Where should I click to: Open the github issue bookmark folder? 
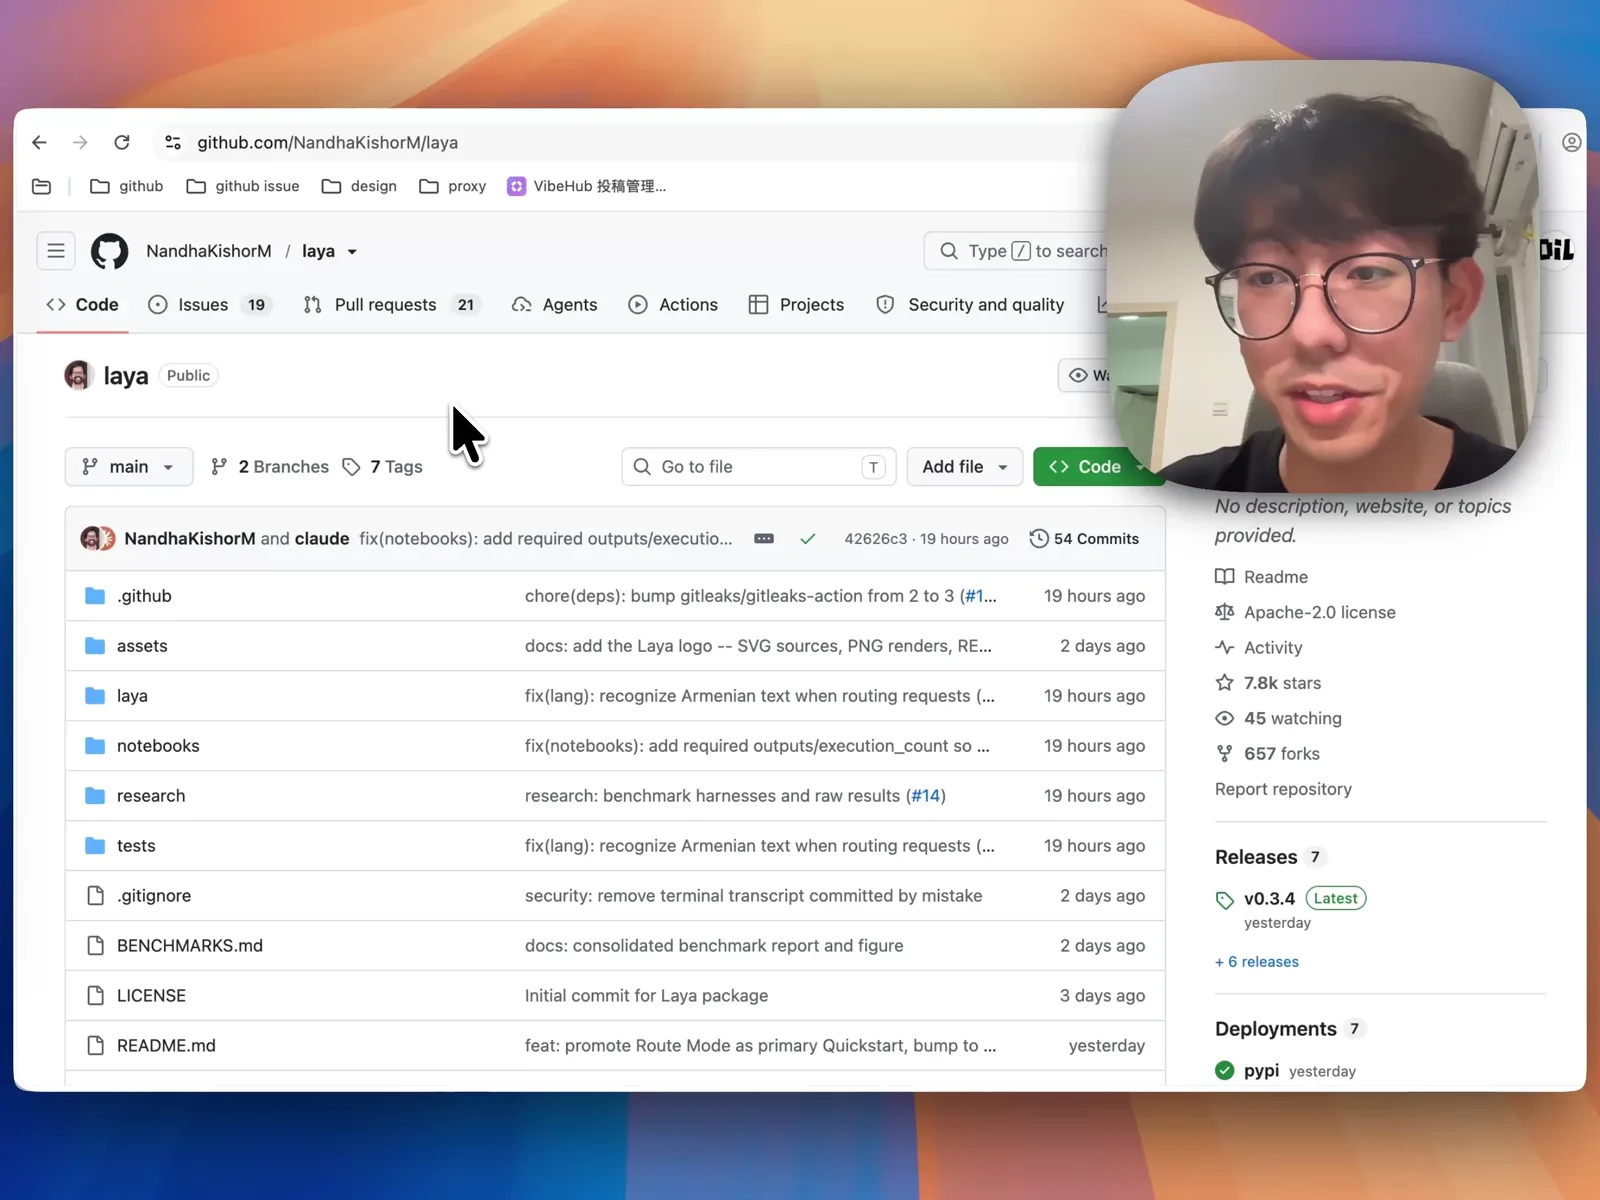pyautogui.click(x=243, y=186)
